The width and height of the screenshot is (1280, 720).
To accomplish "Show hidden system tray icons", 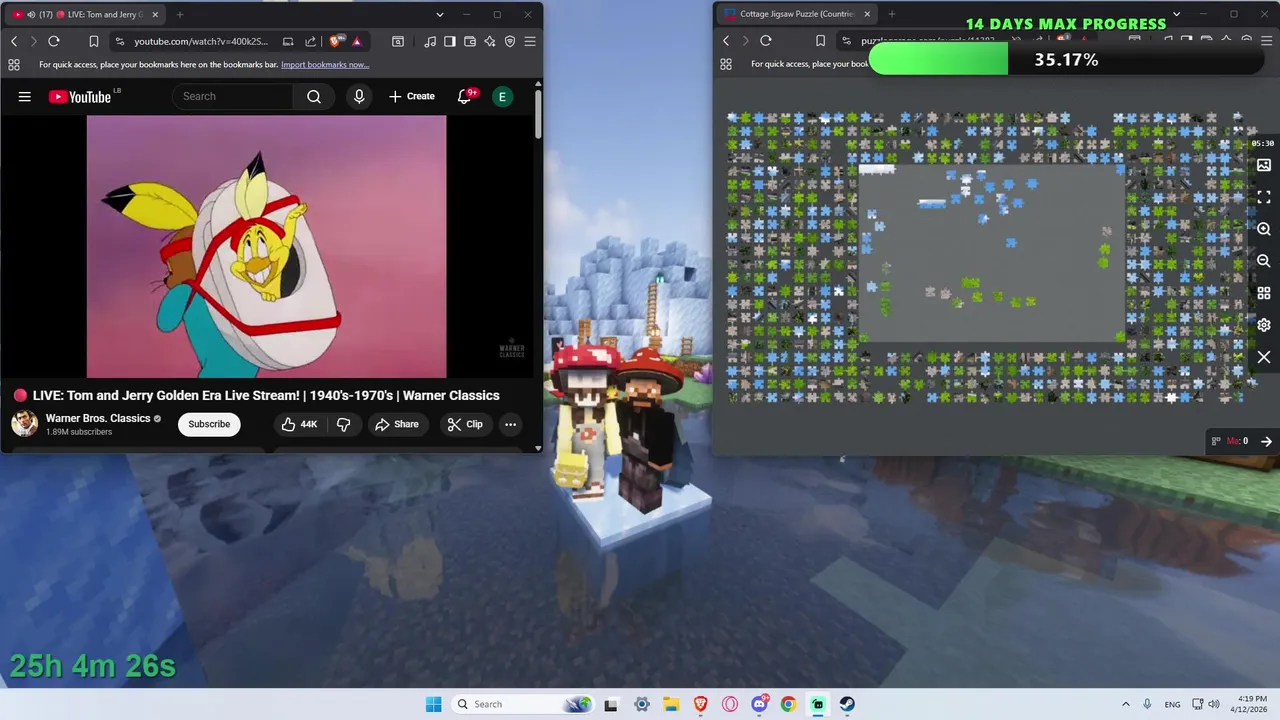I will point(1126,704).
